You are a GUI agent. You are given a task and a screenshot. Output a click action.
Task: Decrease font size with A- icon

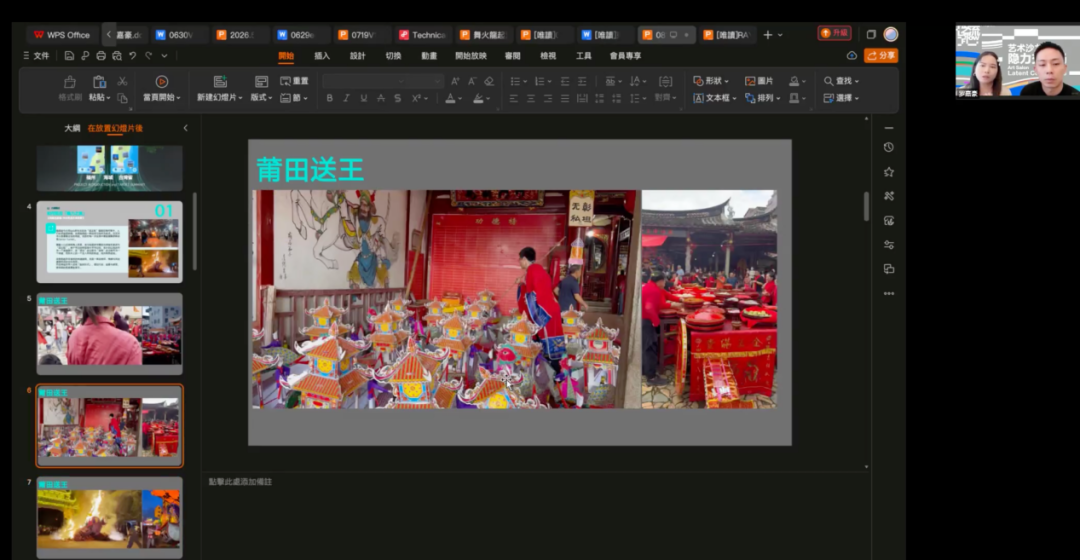(472, 81)
